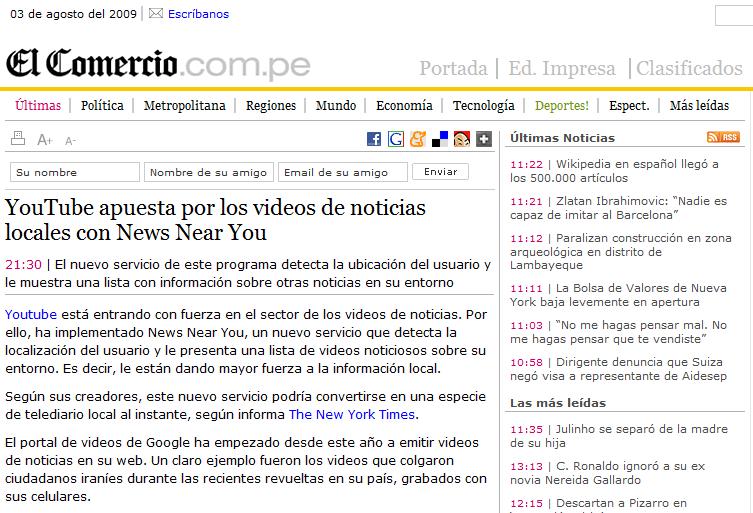Screen dimensions: 753x513
Task: Open Dirigente denuncia Suiza visa headline
Action: pos(618,369)
